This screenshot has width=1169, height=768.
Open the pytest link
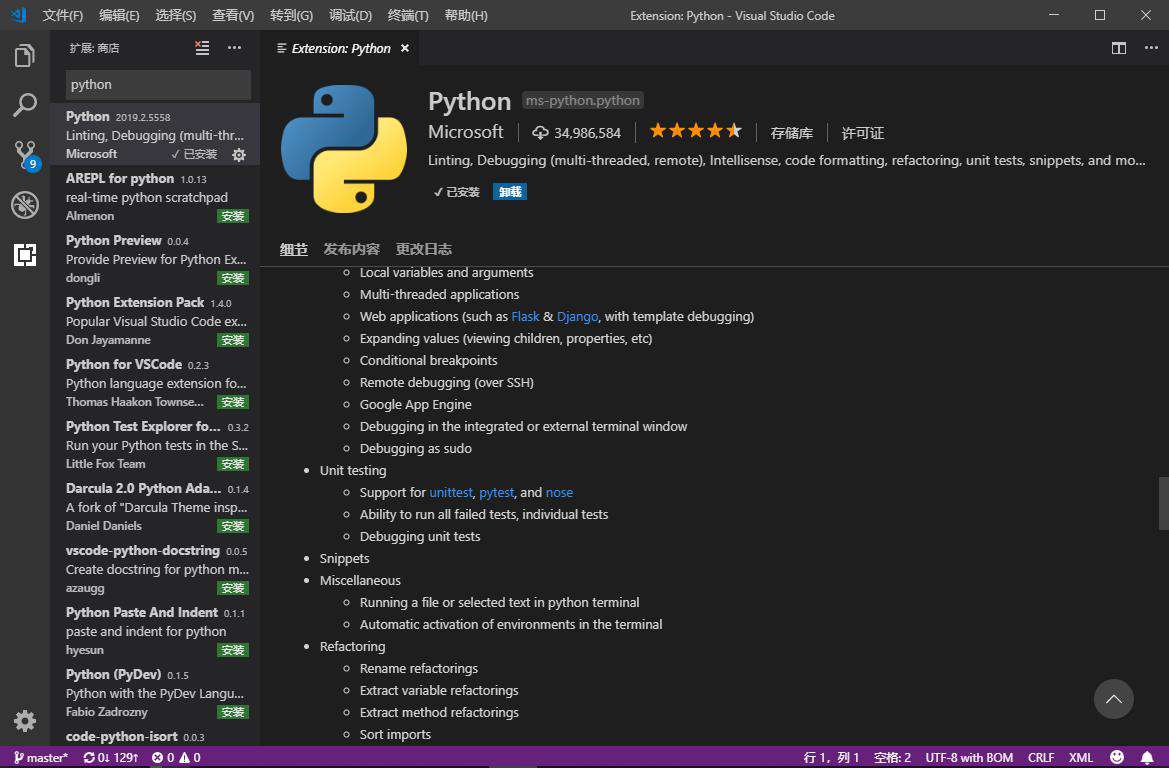(x=497, y=493)
